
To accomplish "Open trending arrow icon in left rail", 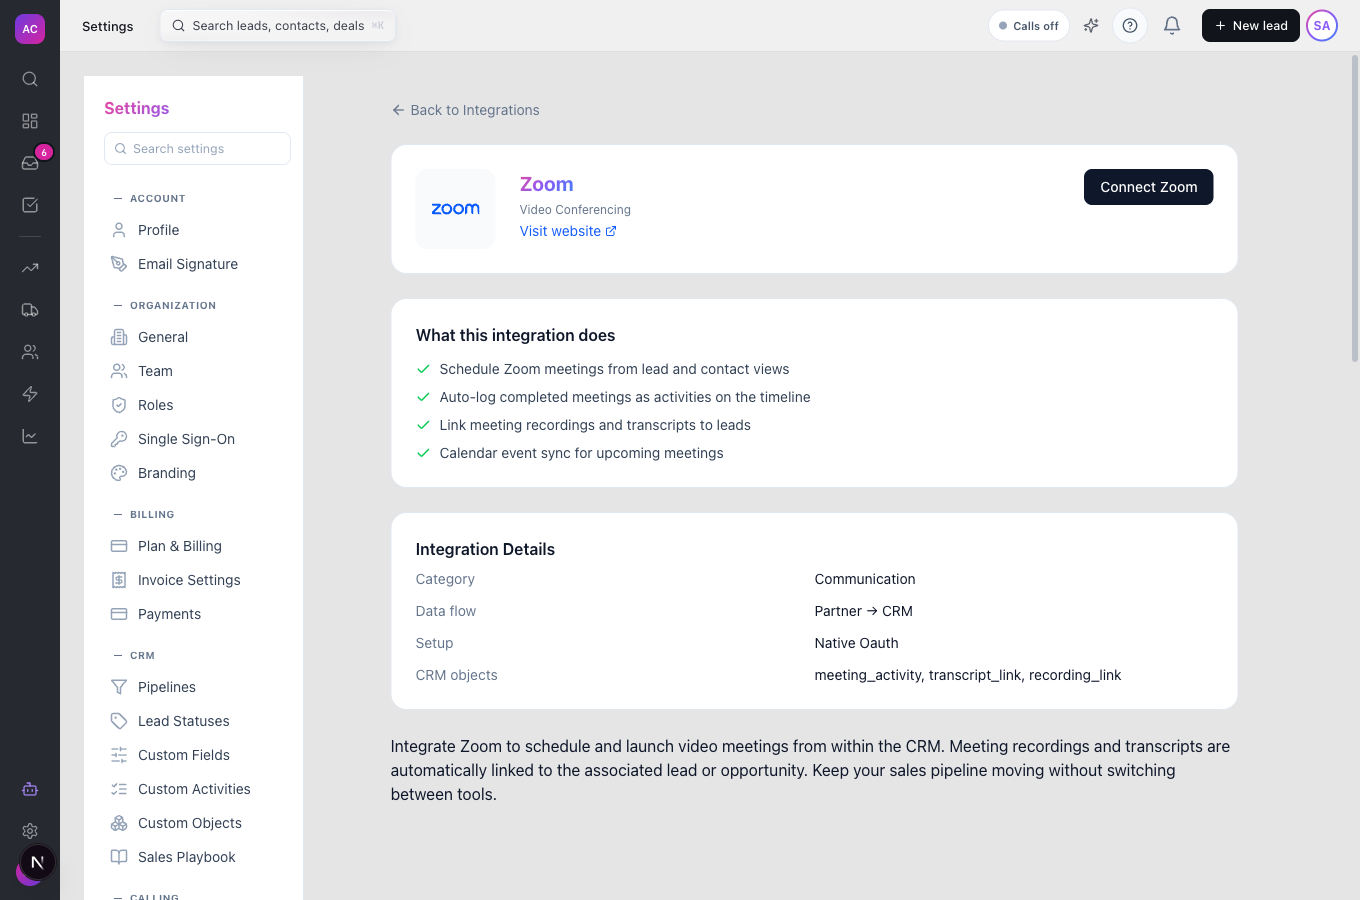I will (30, 268).
